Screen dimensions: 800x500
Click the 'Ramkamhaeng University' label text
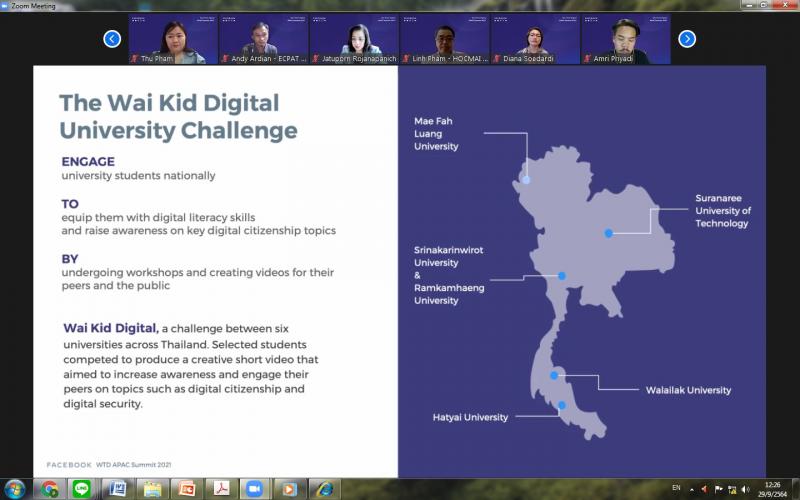coord(449,294)
